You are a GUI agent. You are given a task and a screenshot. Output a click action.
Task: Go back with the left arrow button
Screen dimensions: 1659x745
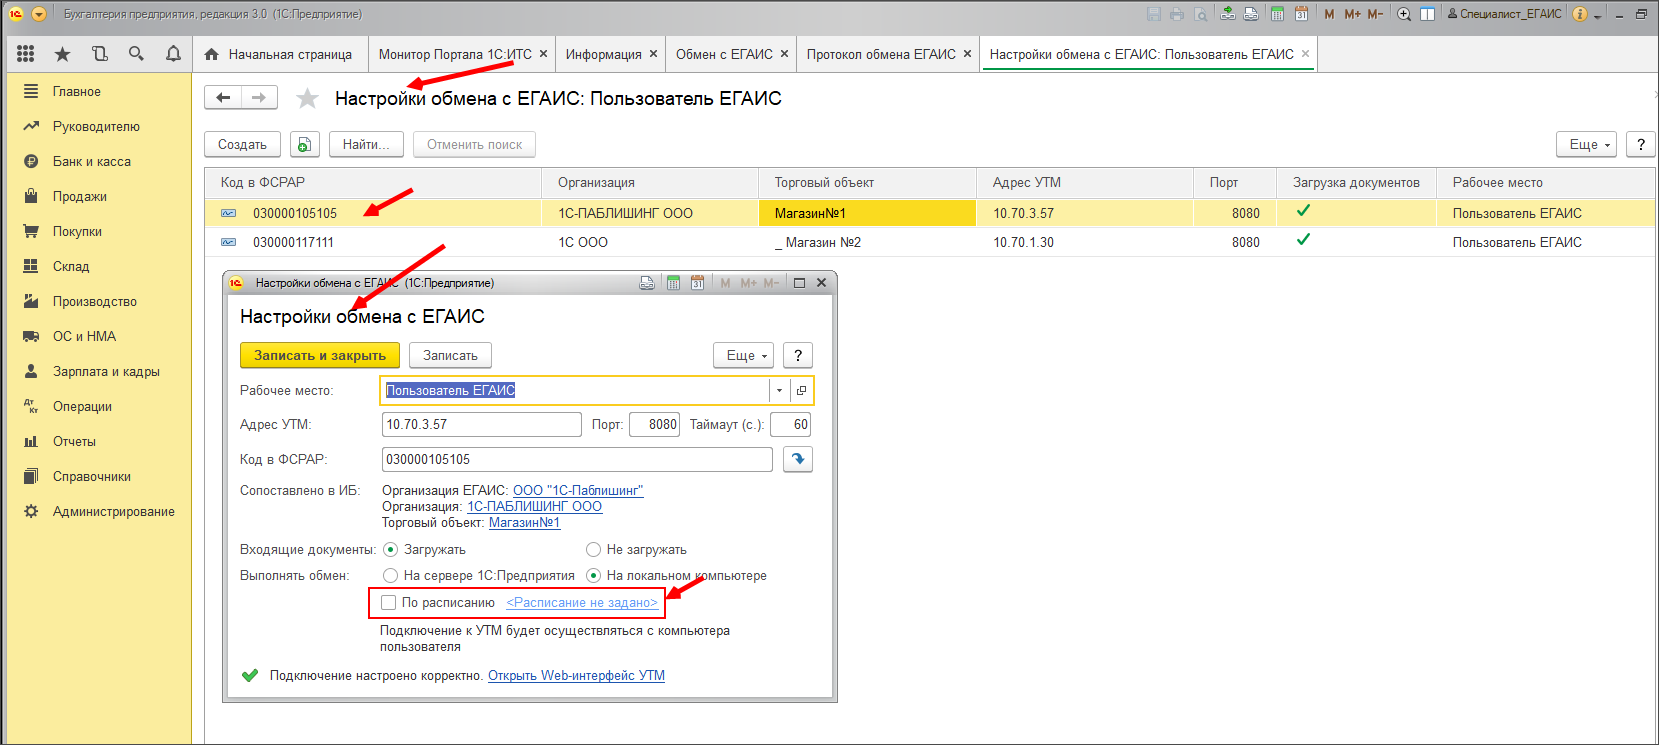(223, 97)
